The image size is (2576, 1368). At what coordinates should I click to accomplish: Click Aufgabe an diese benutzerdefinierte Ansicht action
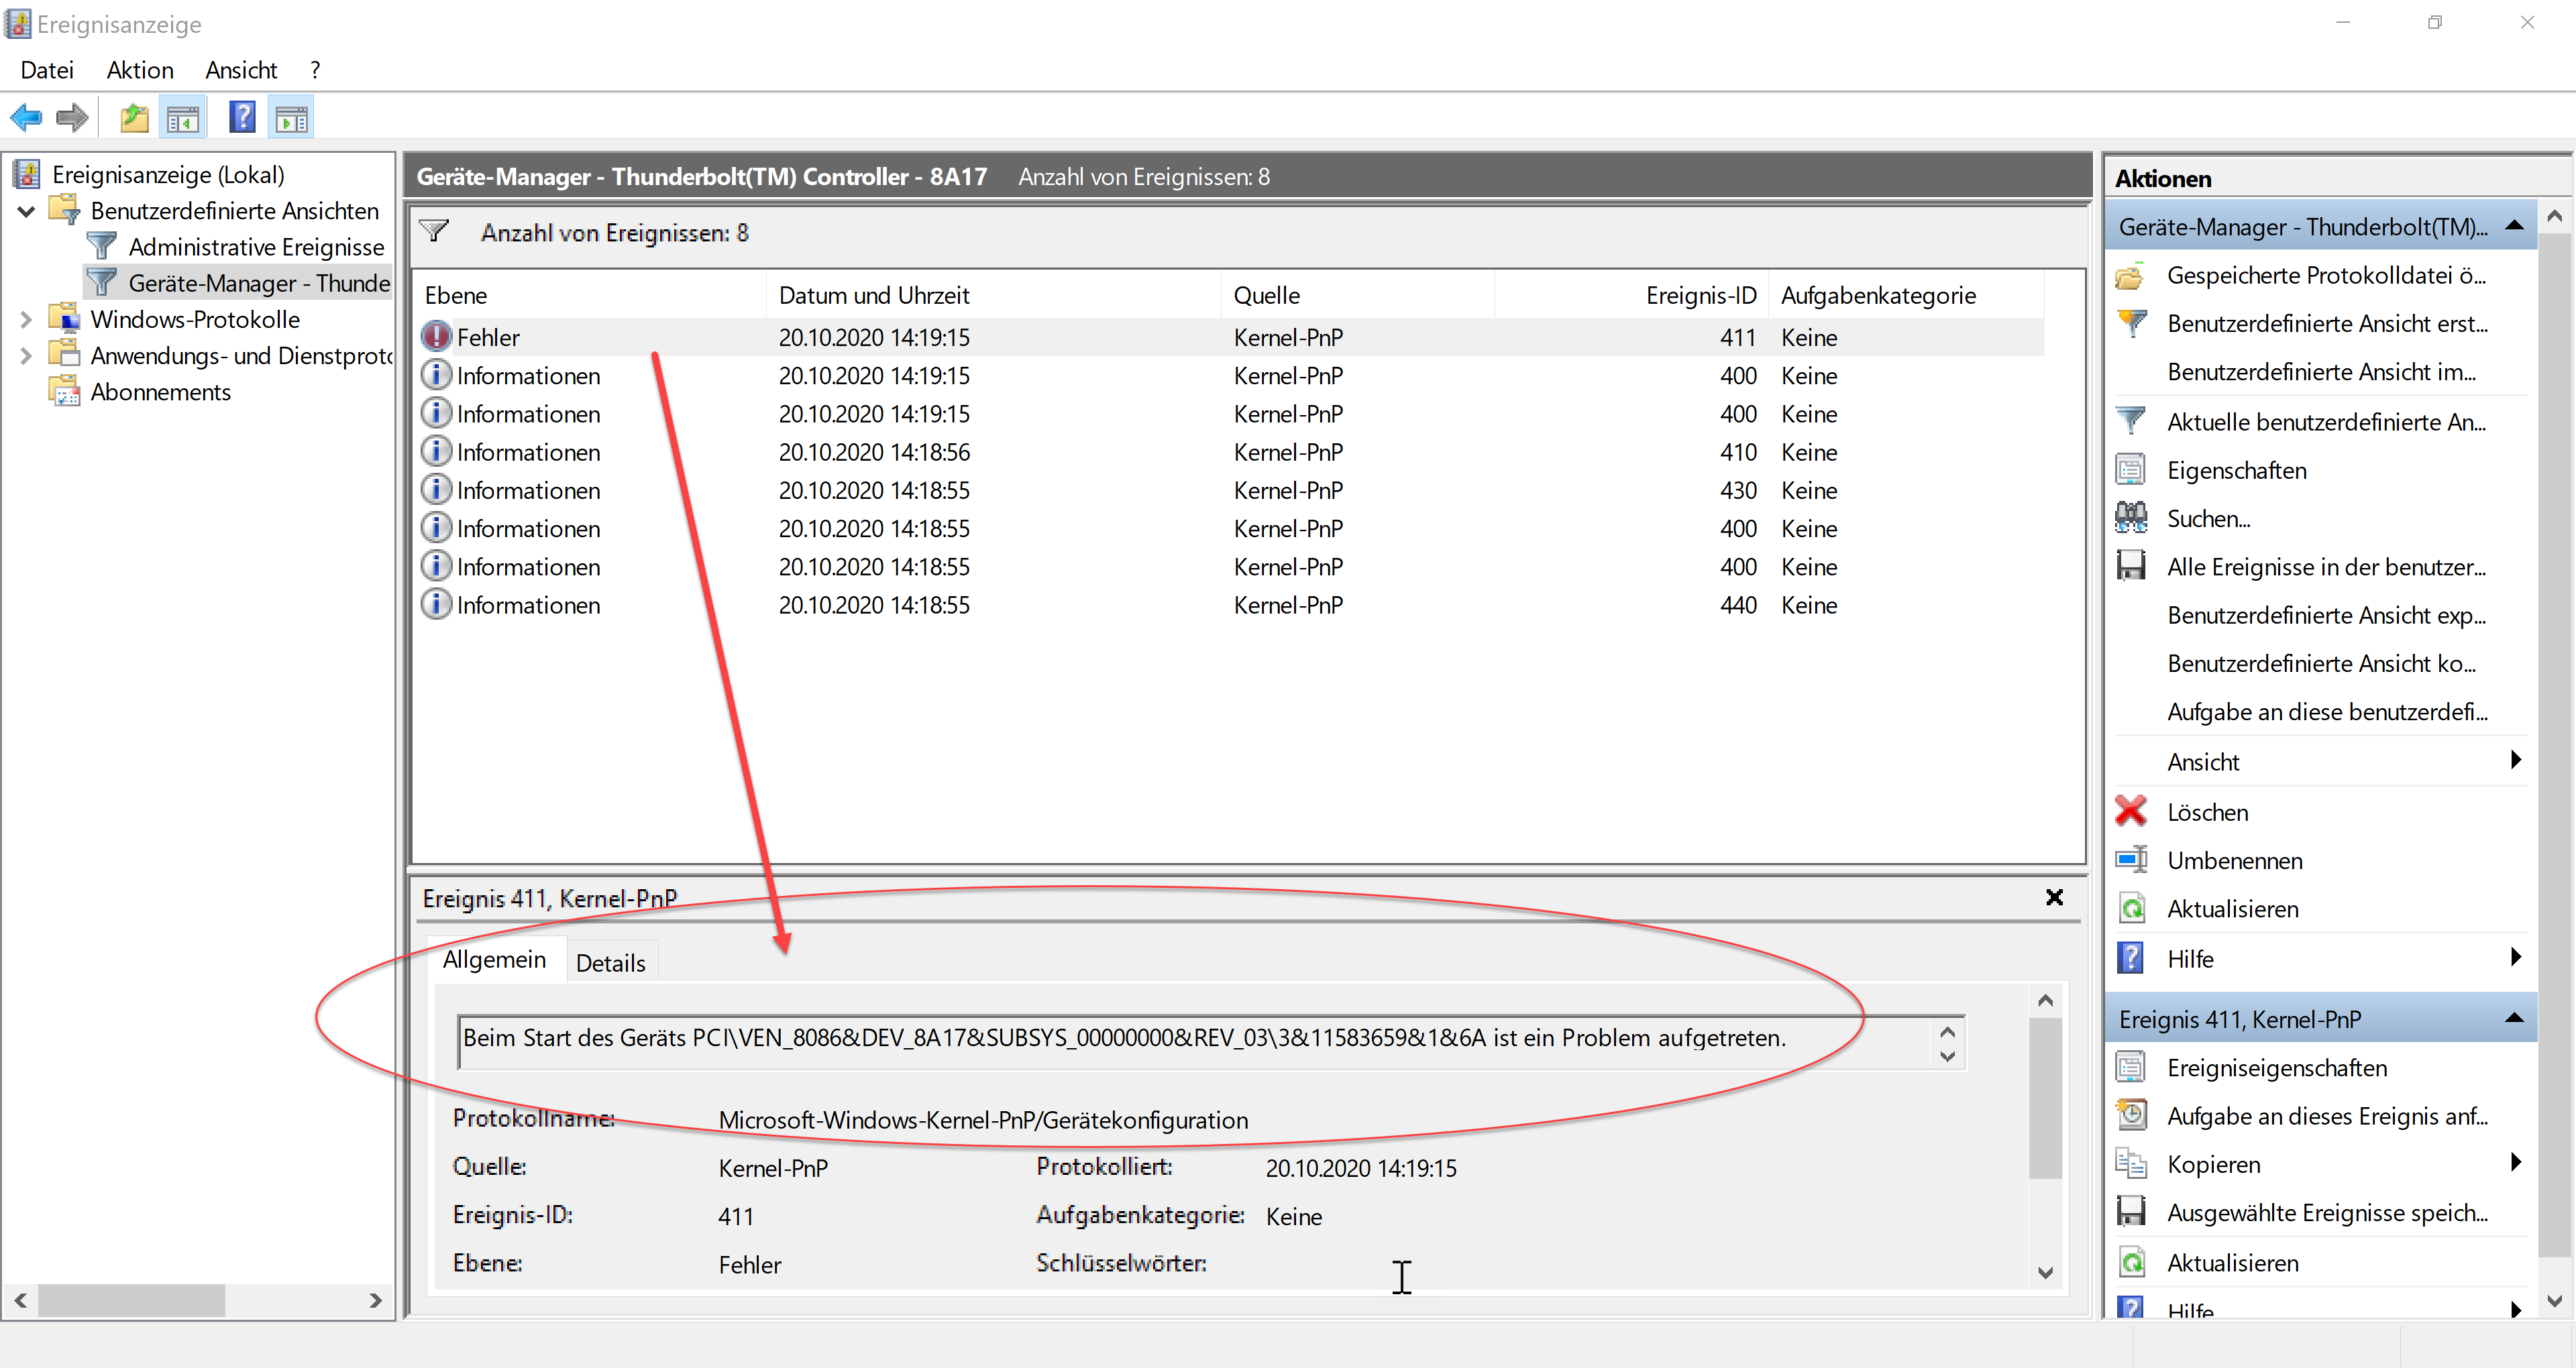click(x=2327, y=712)
